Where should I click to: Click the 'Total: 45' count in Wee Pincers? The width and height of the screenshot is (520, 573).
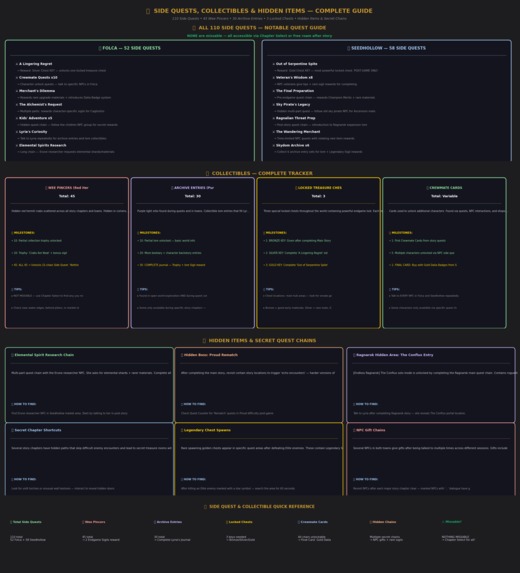click(67, 196)
